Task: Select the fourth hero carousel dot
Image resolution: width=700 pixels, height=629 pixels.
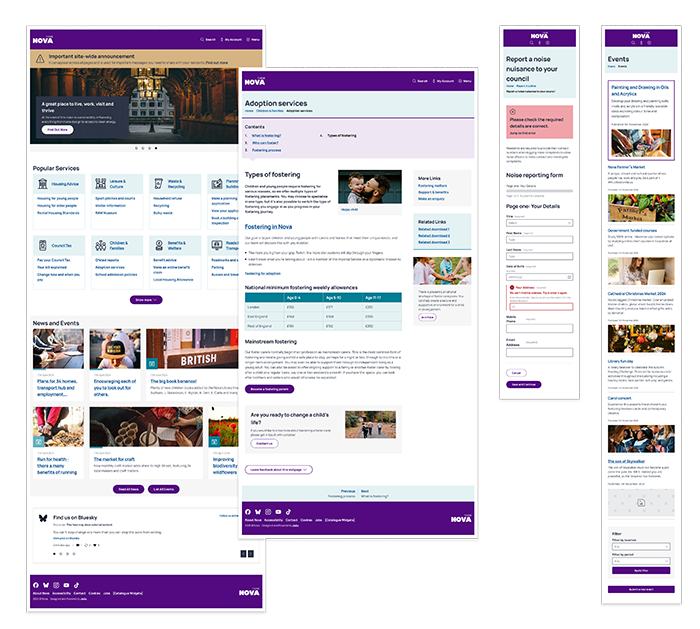Action: coord(156,148)
